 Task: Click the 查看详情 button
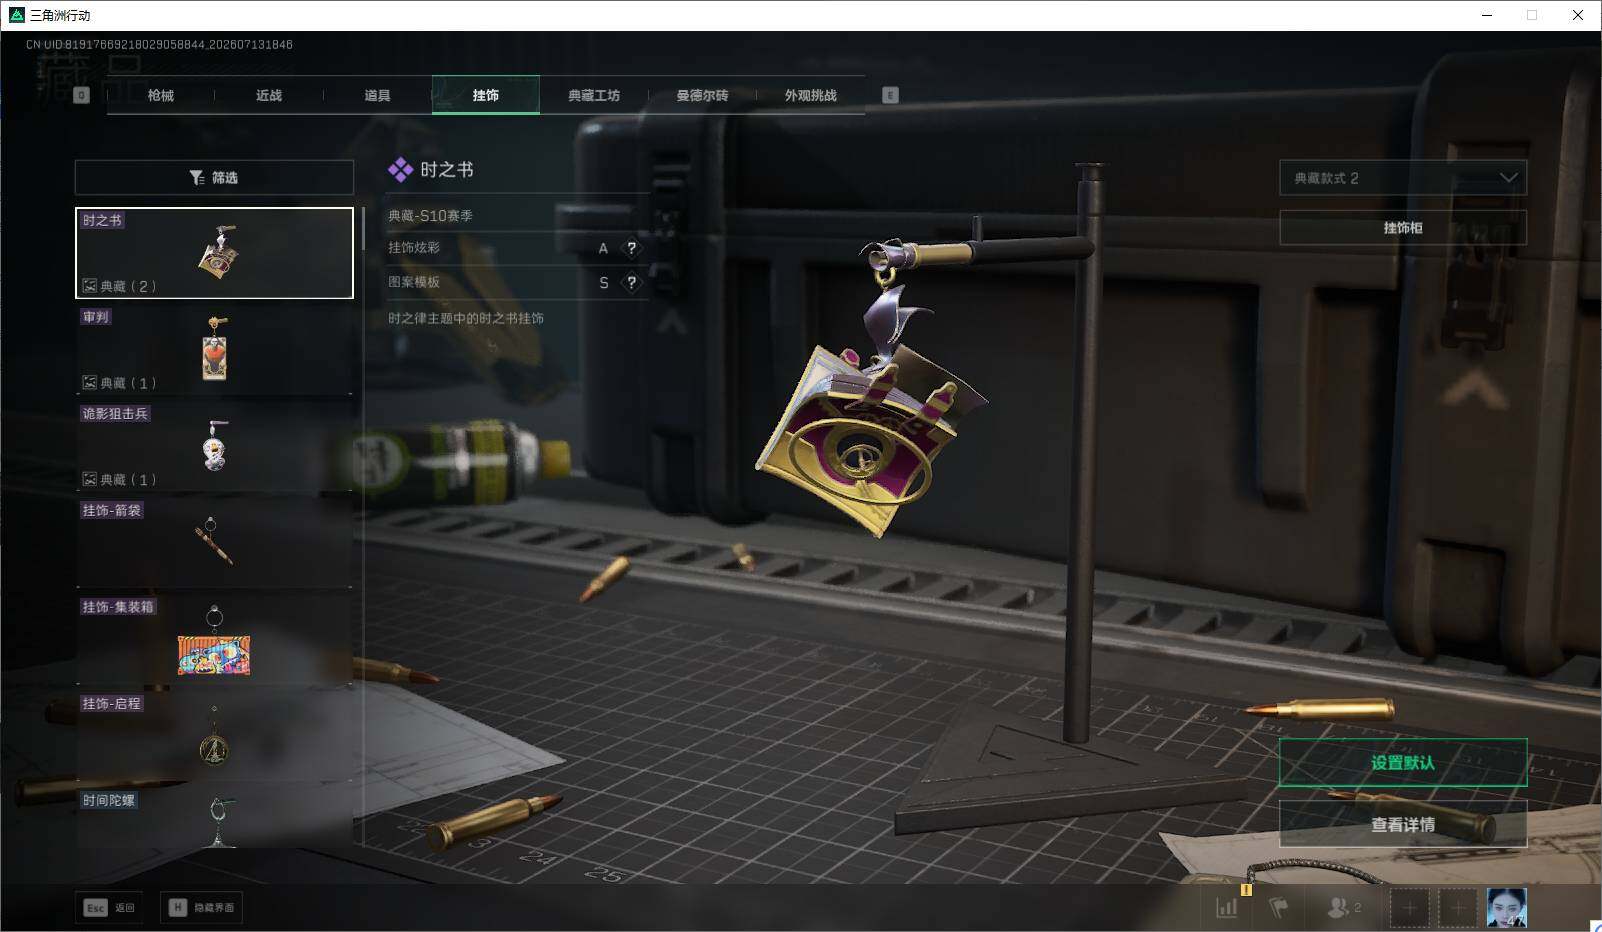[x=1403, y=824]
